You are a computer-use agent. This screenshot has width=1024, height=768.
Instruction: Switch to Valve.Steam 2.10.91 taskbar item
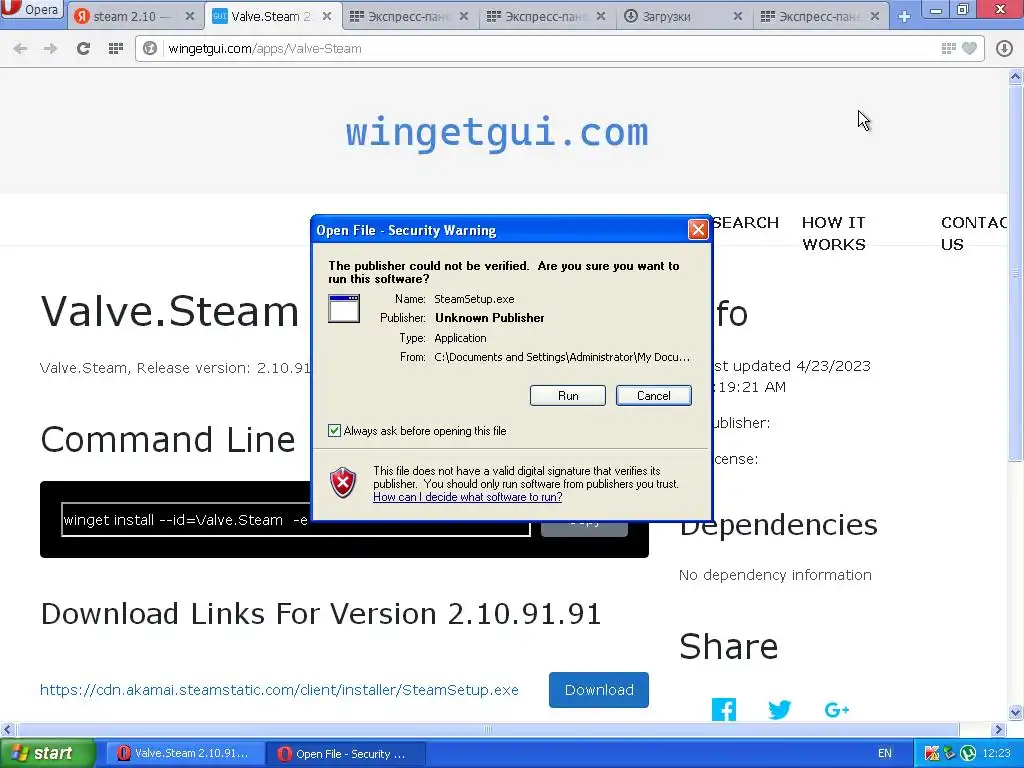point(184,754)
